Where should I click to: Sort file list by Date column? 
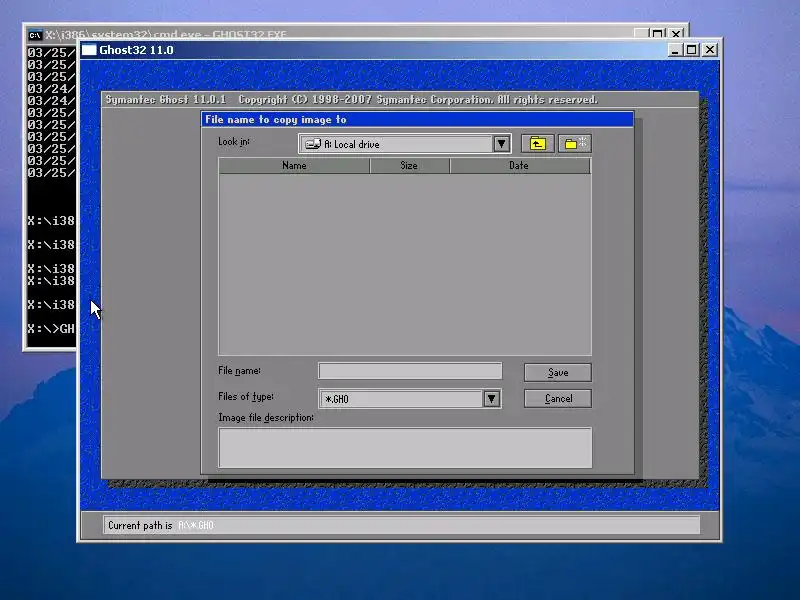tap(519, 166)
